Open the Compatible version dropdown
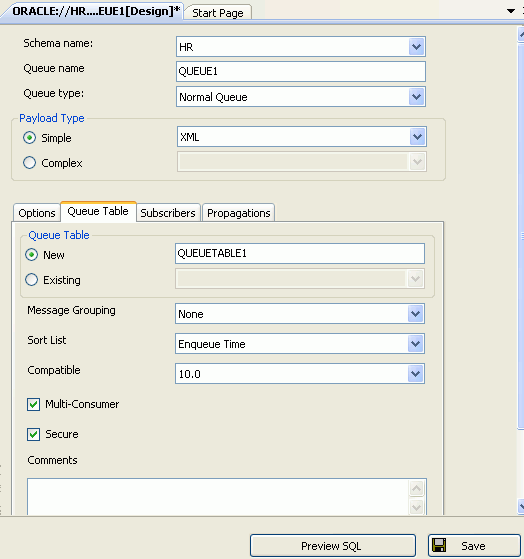This screenshot has width=524, height=559. pyautogui.click(x=415, y=374)
